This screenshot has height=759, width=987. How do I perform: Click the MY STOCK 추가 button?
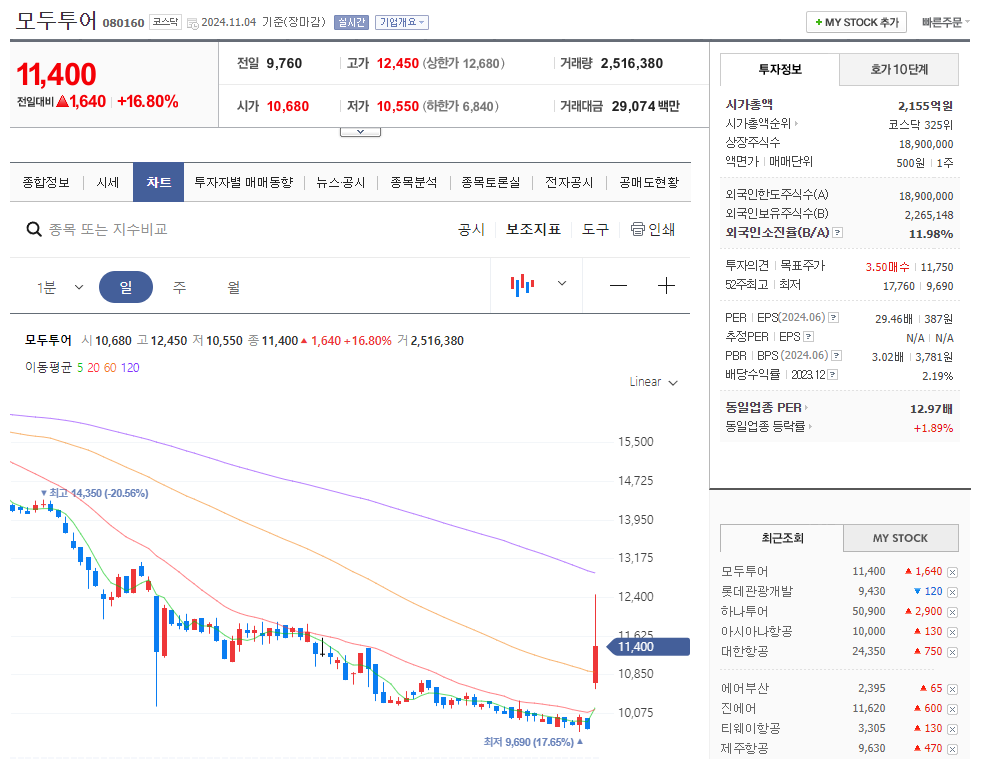[857, 22]
